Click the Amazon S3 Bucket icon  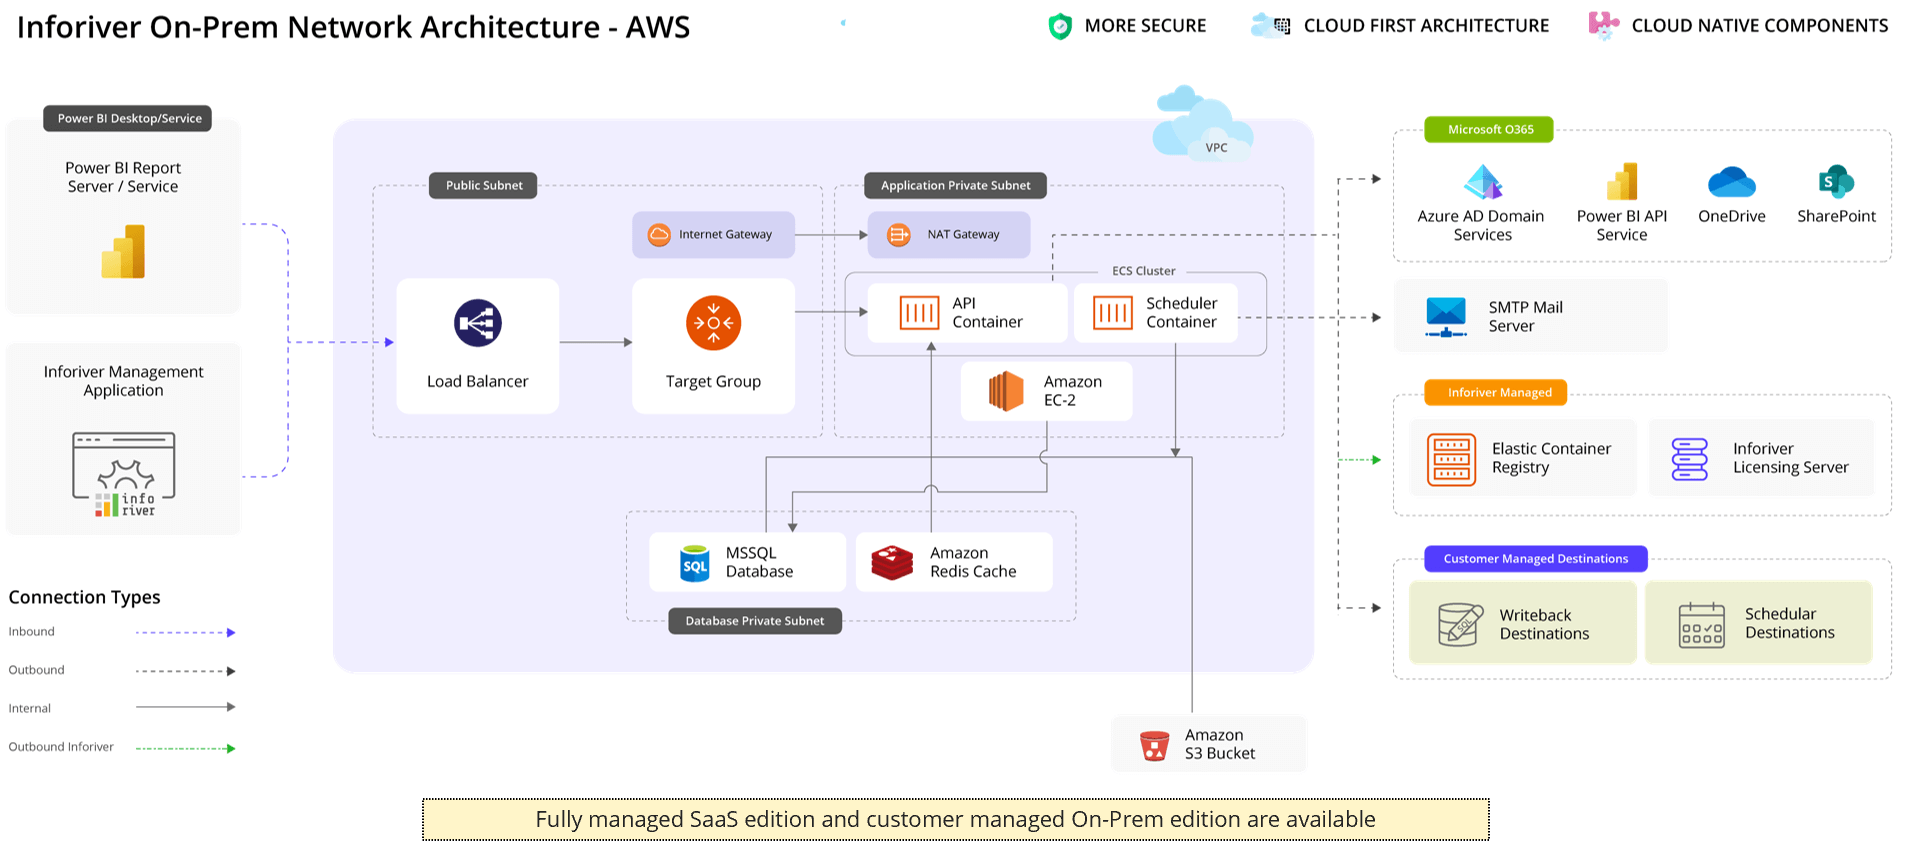(x=1155, y=745)
